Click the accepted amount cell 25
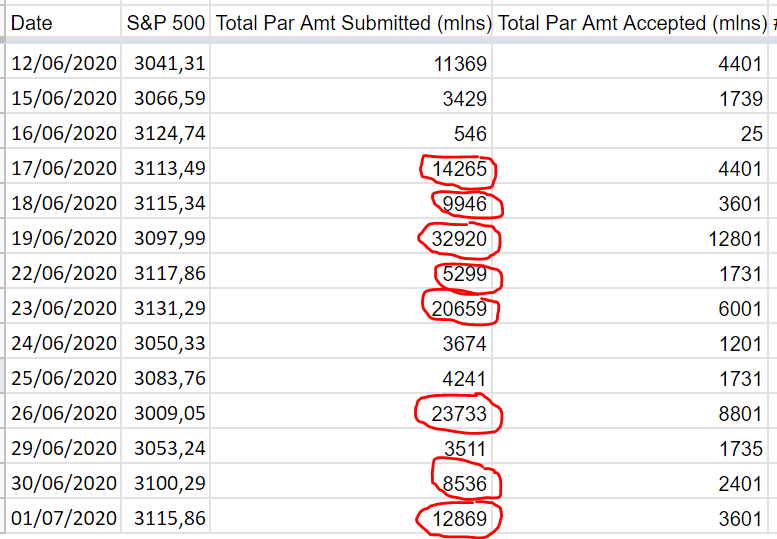 [x=630, y=134]
